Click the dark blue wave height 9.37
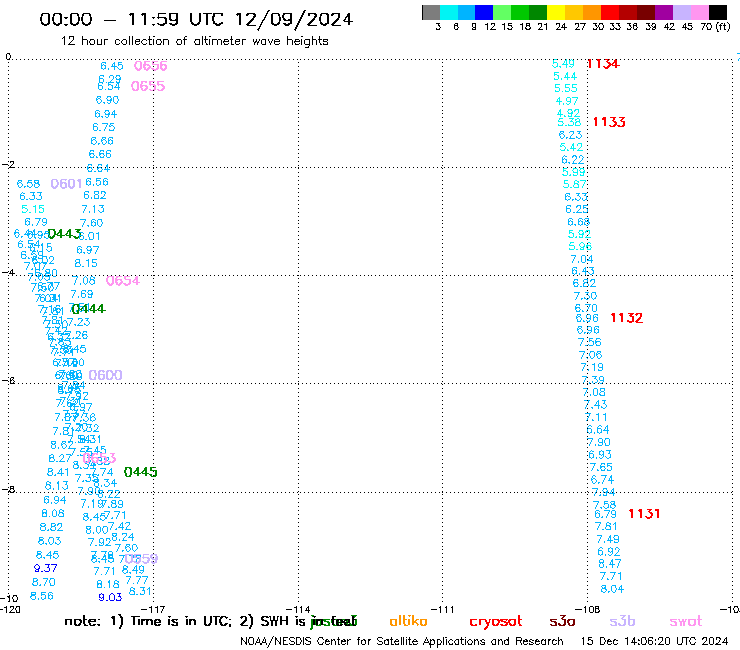 coord(45,568)
